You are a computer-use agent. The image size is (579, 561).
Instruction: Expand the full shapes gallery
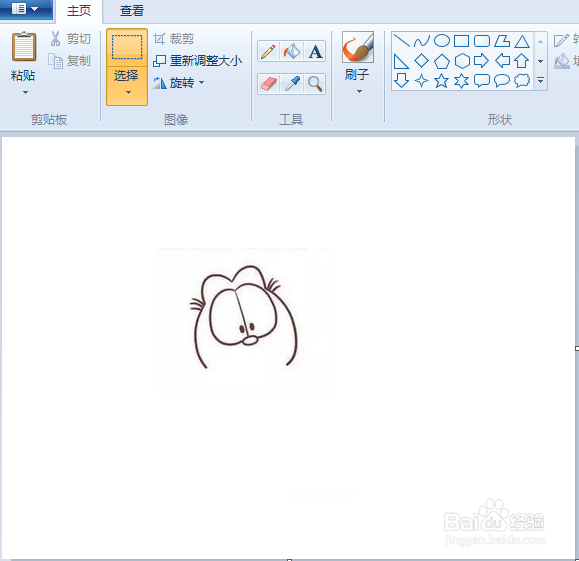(x=540, y=80)
